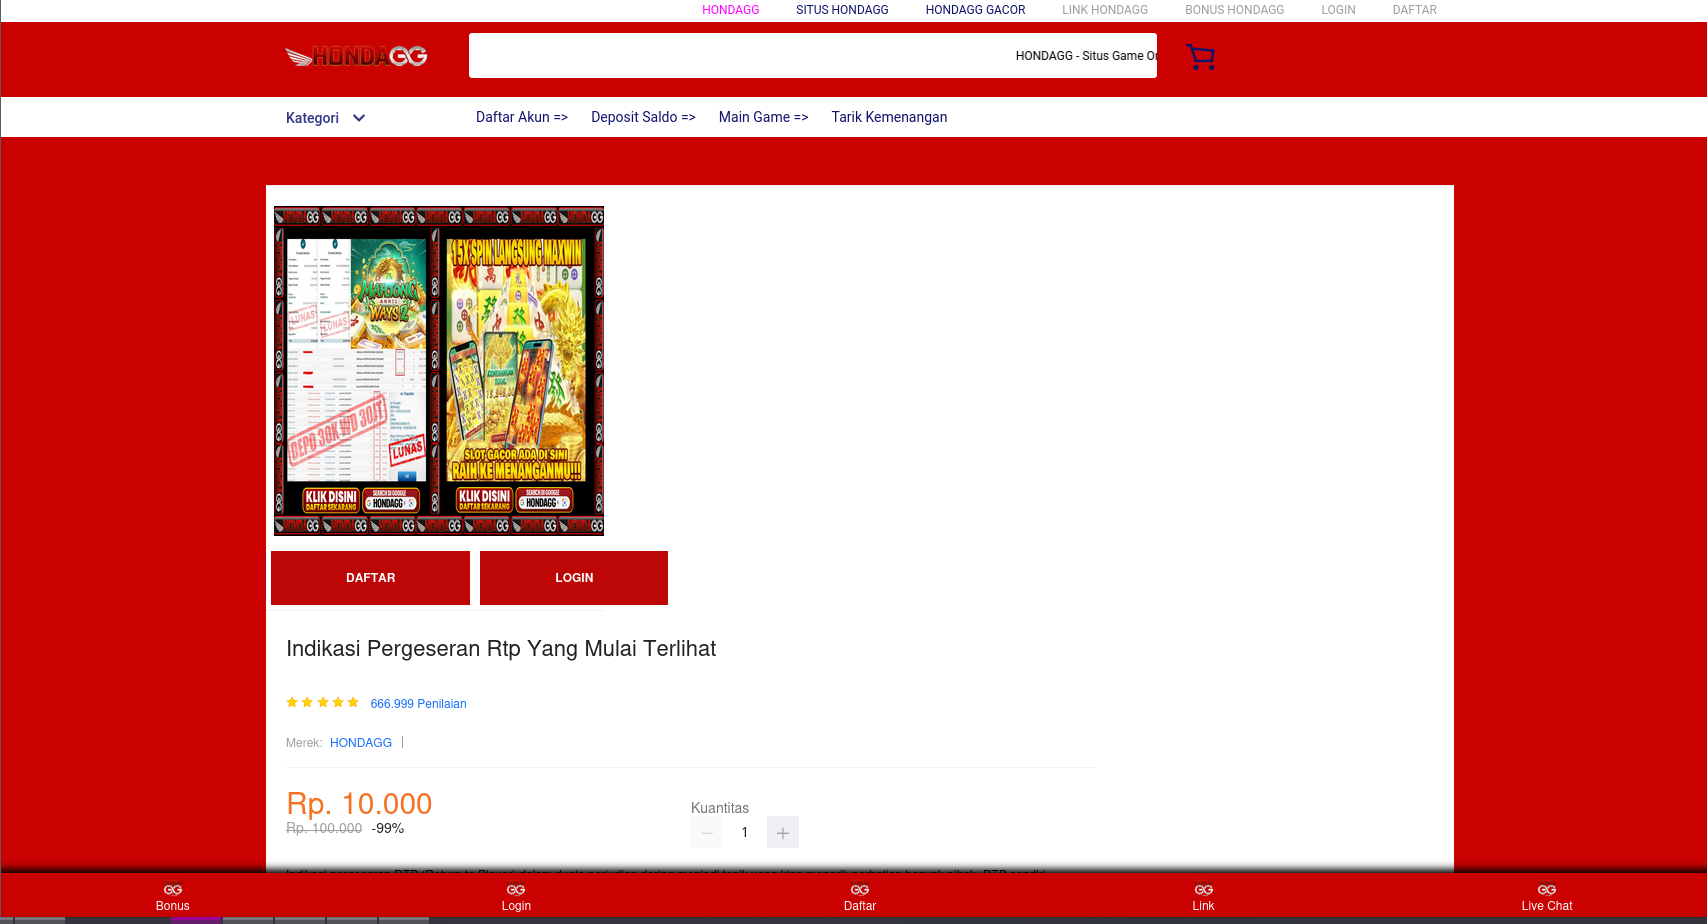This screenshot has width=1707, height=924.
Task: Open the SITUS HONDAGG top menu item
Action: click(842, 10)
